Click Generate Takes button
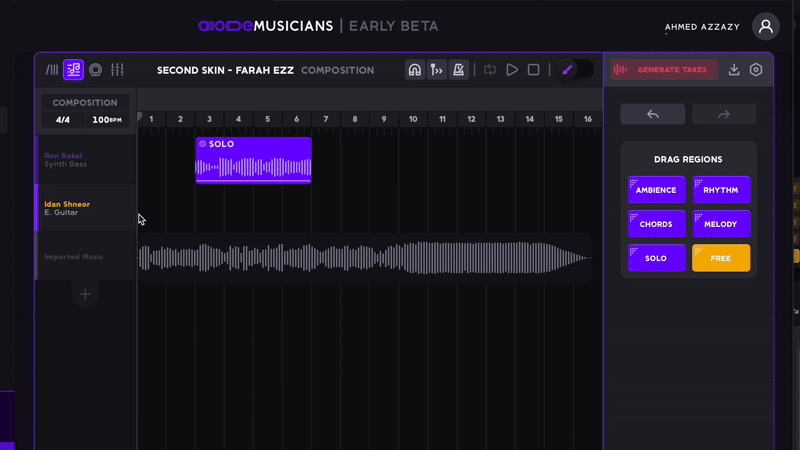The width and height of the screenshot is (800, 450). 664,70
